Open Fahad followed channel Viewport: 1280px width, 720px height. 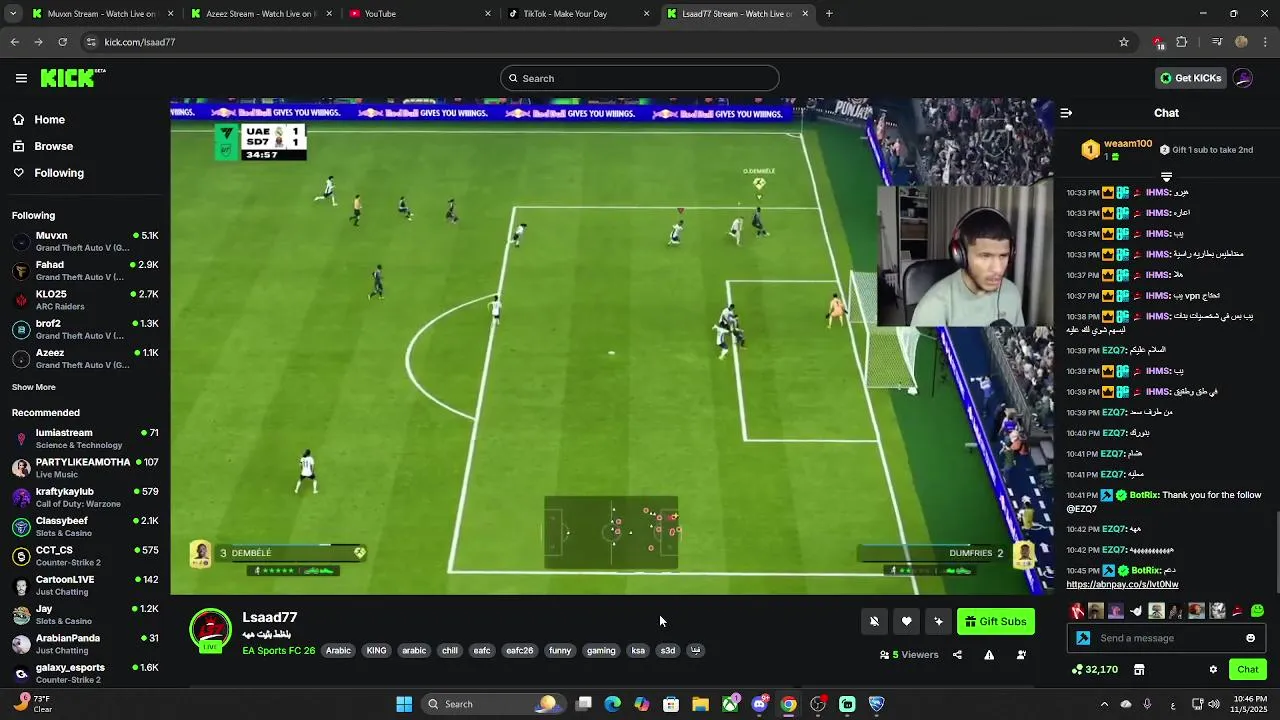[85, 270]
